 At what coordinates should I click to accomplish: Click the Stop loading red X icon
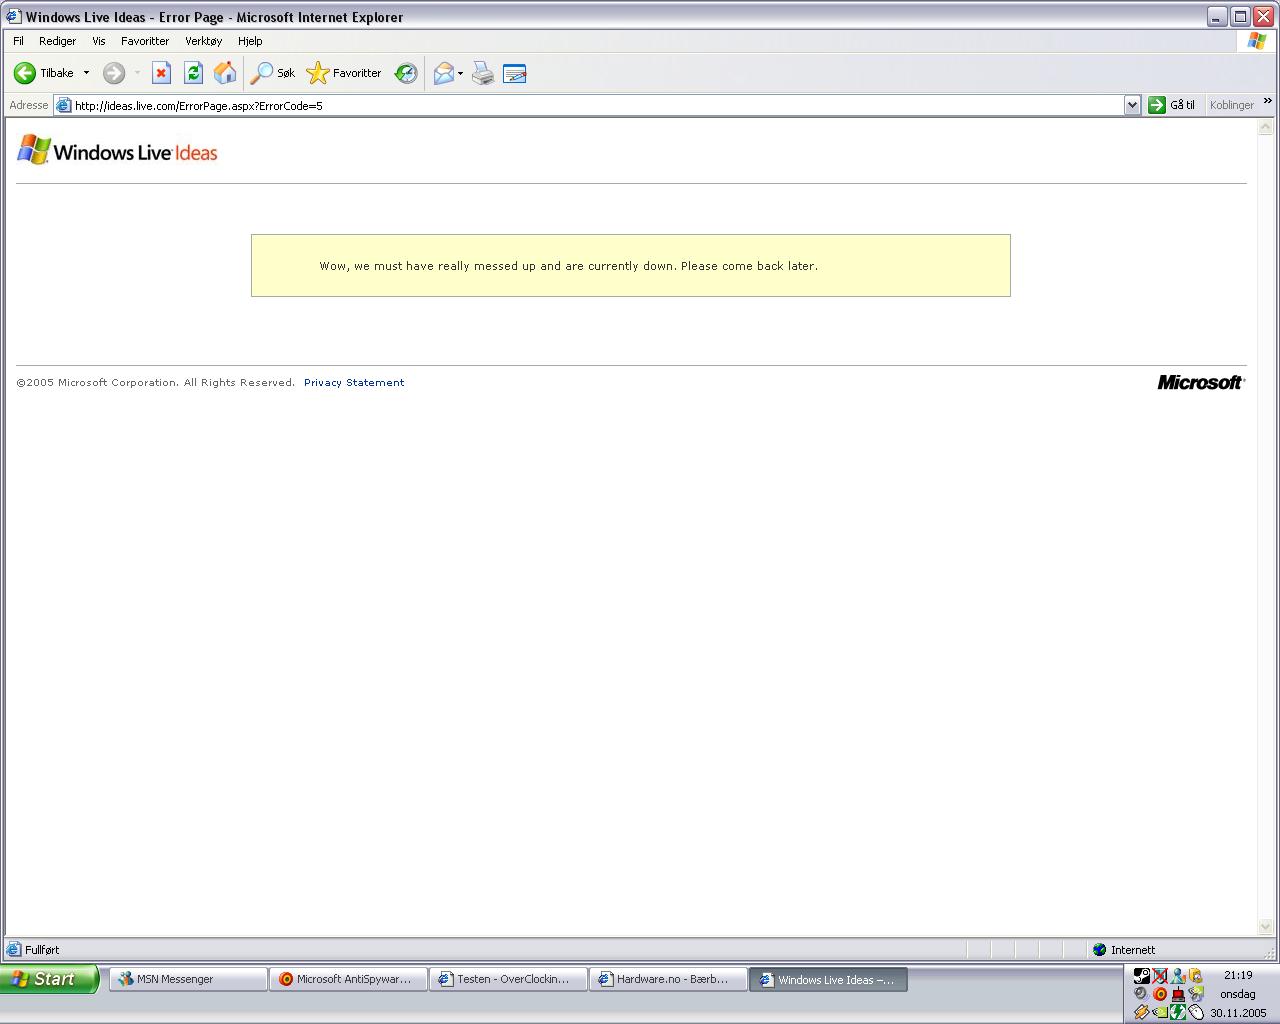[x=161, y=73]
